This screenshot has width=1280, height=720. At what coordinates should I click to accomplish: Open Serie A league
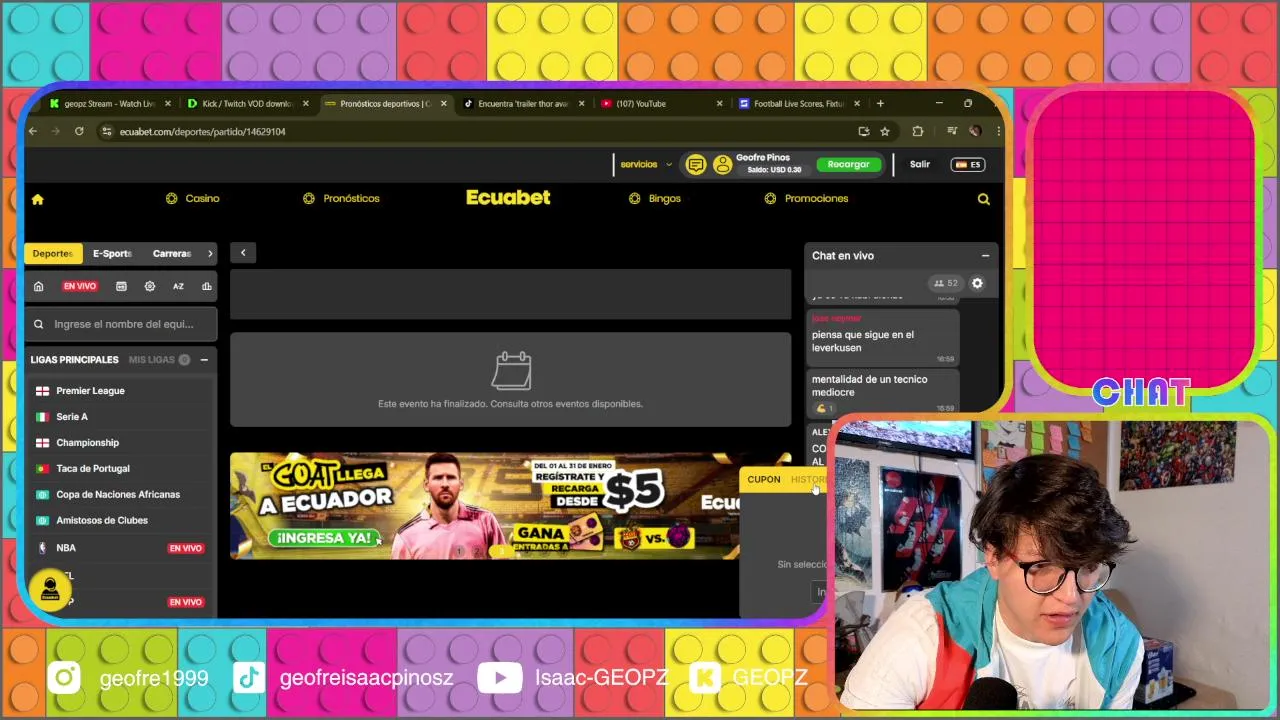tap(120, 417)
